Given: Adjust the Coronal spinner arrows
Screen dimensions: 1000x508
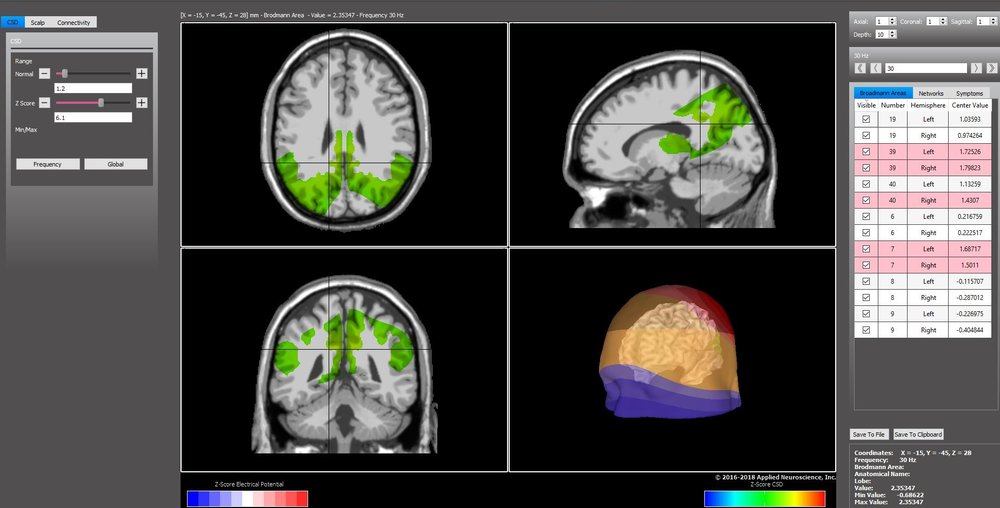Looking at the screenshot, I should (941, 21).
